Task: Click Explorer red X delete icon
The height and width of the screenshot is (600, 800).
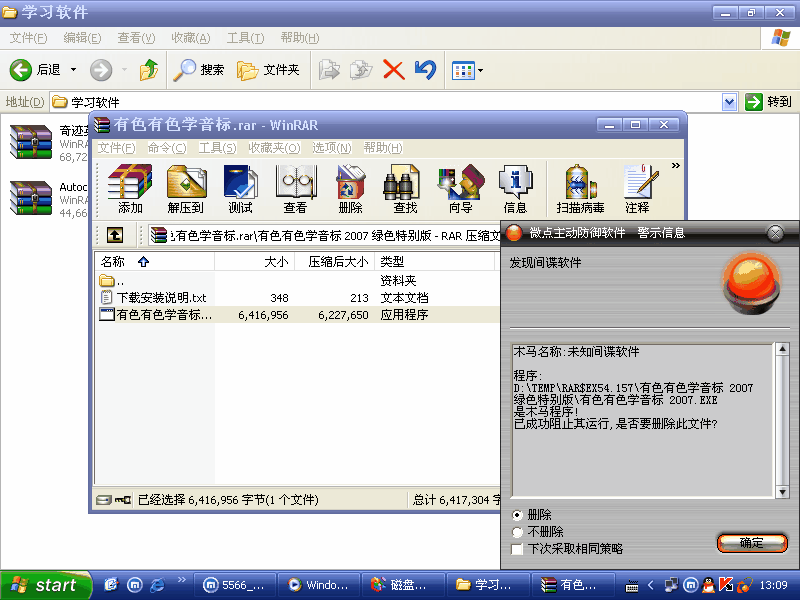Action: tap(393, 70)
